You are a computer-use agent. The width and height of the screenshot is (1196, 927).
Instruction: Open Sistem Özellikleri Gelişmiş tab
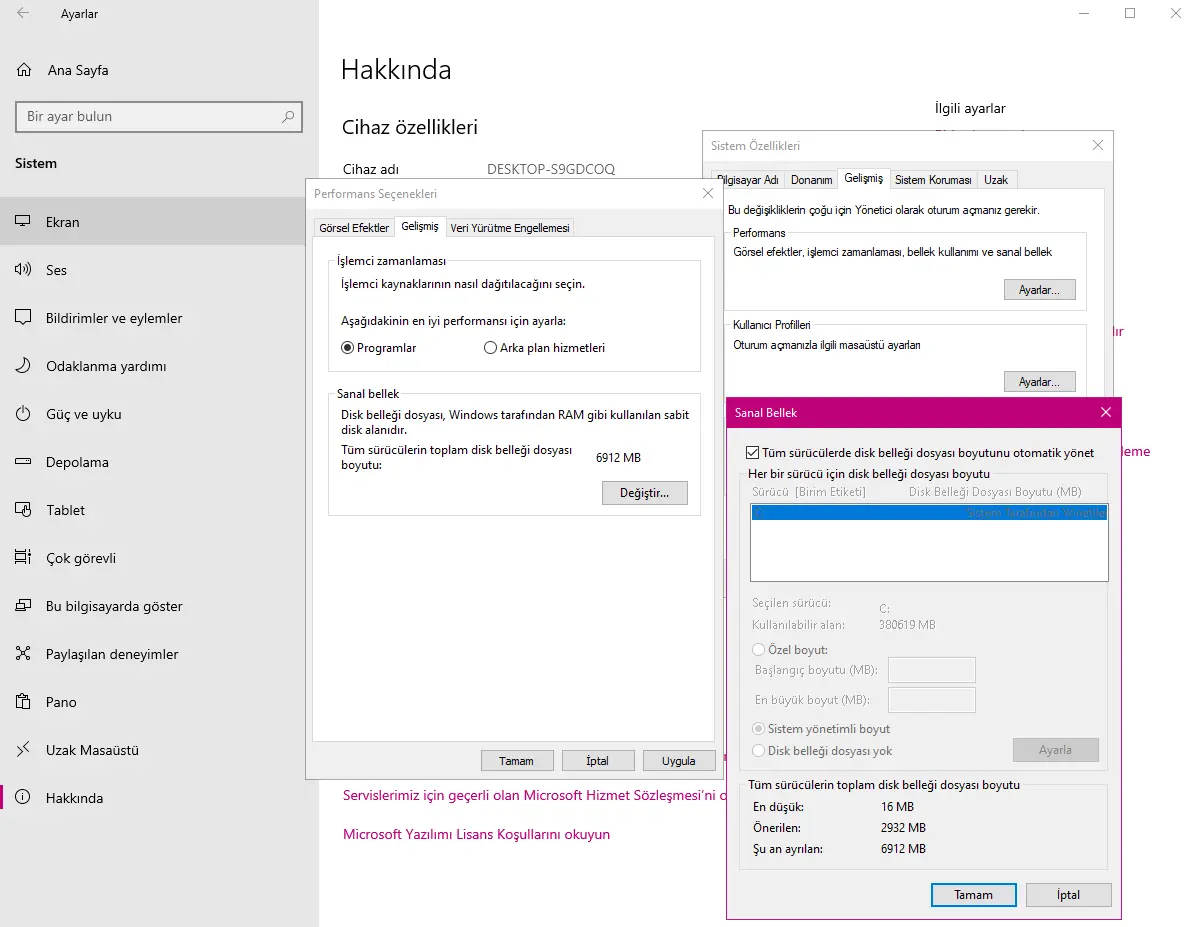point(863,178)
